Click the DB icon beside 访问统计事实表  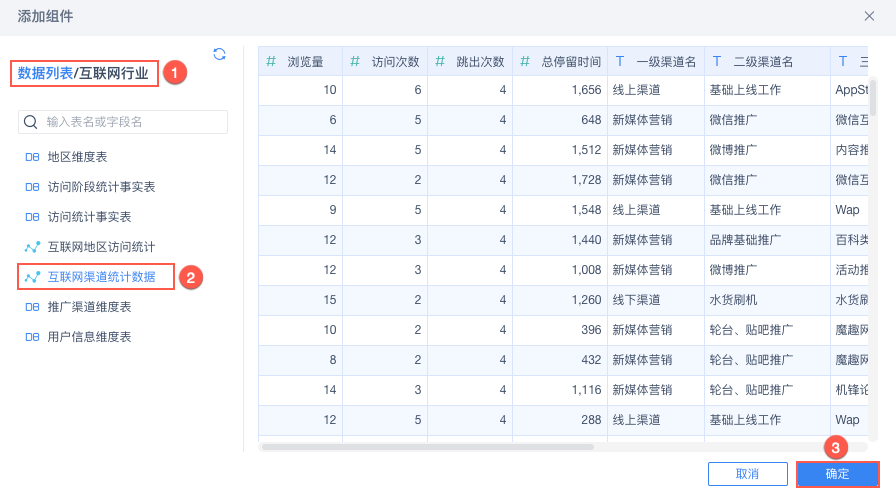point(31,217)
